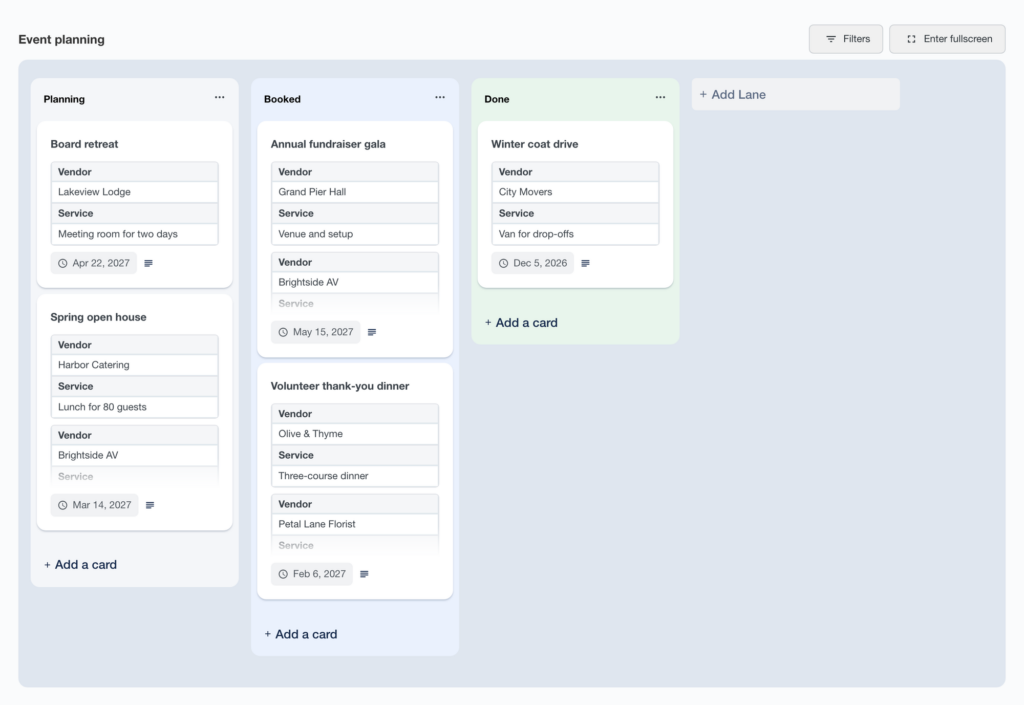Add a card to Booked lane
Viewport: 1024px width, 705px height.
pyautogui.click(x=300, y=634)
